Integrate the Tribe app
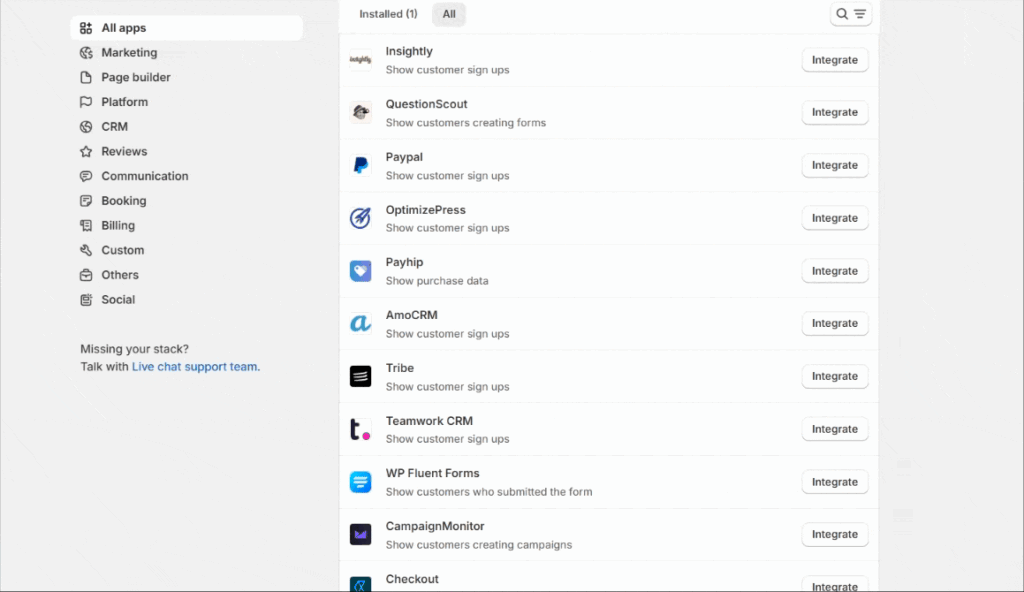 pos(835,376)
